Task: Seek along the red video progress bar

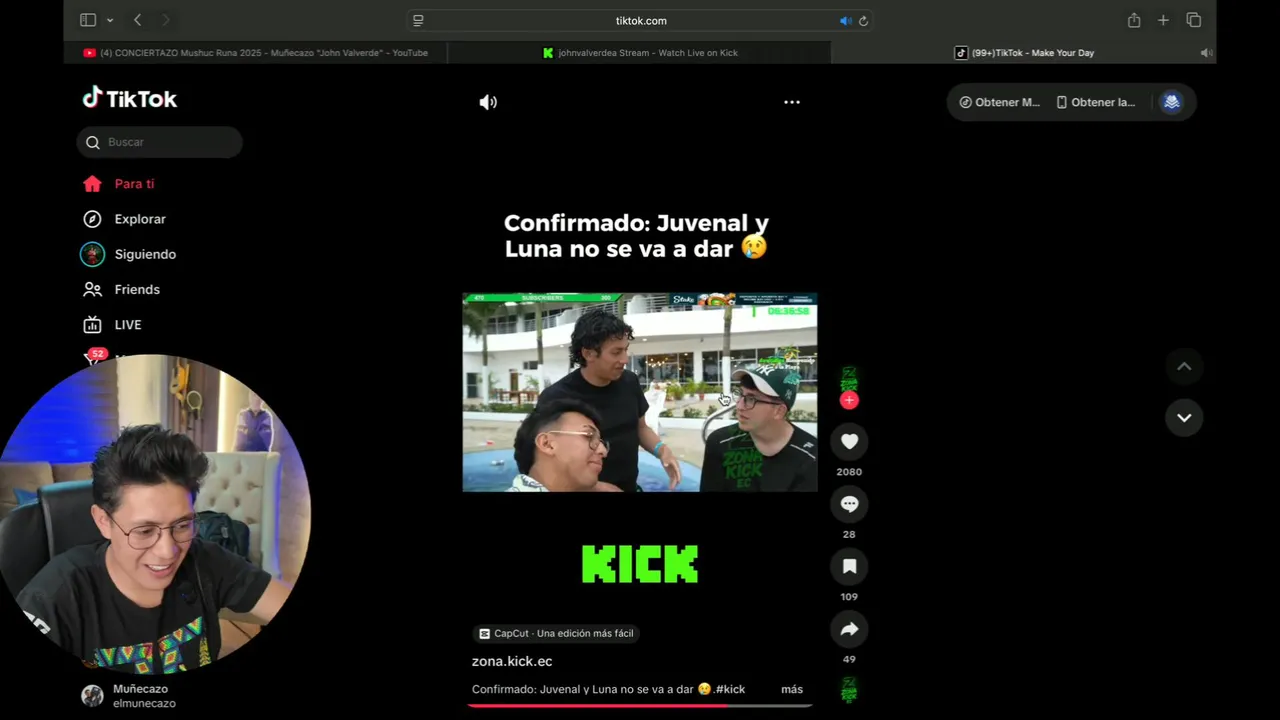Action: point(640,705)
